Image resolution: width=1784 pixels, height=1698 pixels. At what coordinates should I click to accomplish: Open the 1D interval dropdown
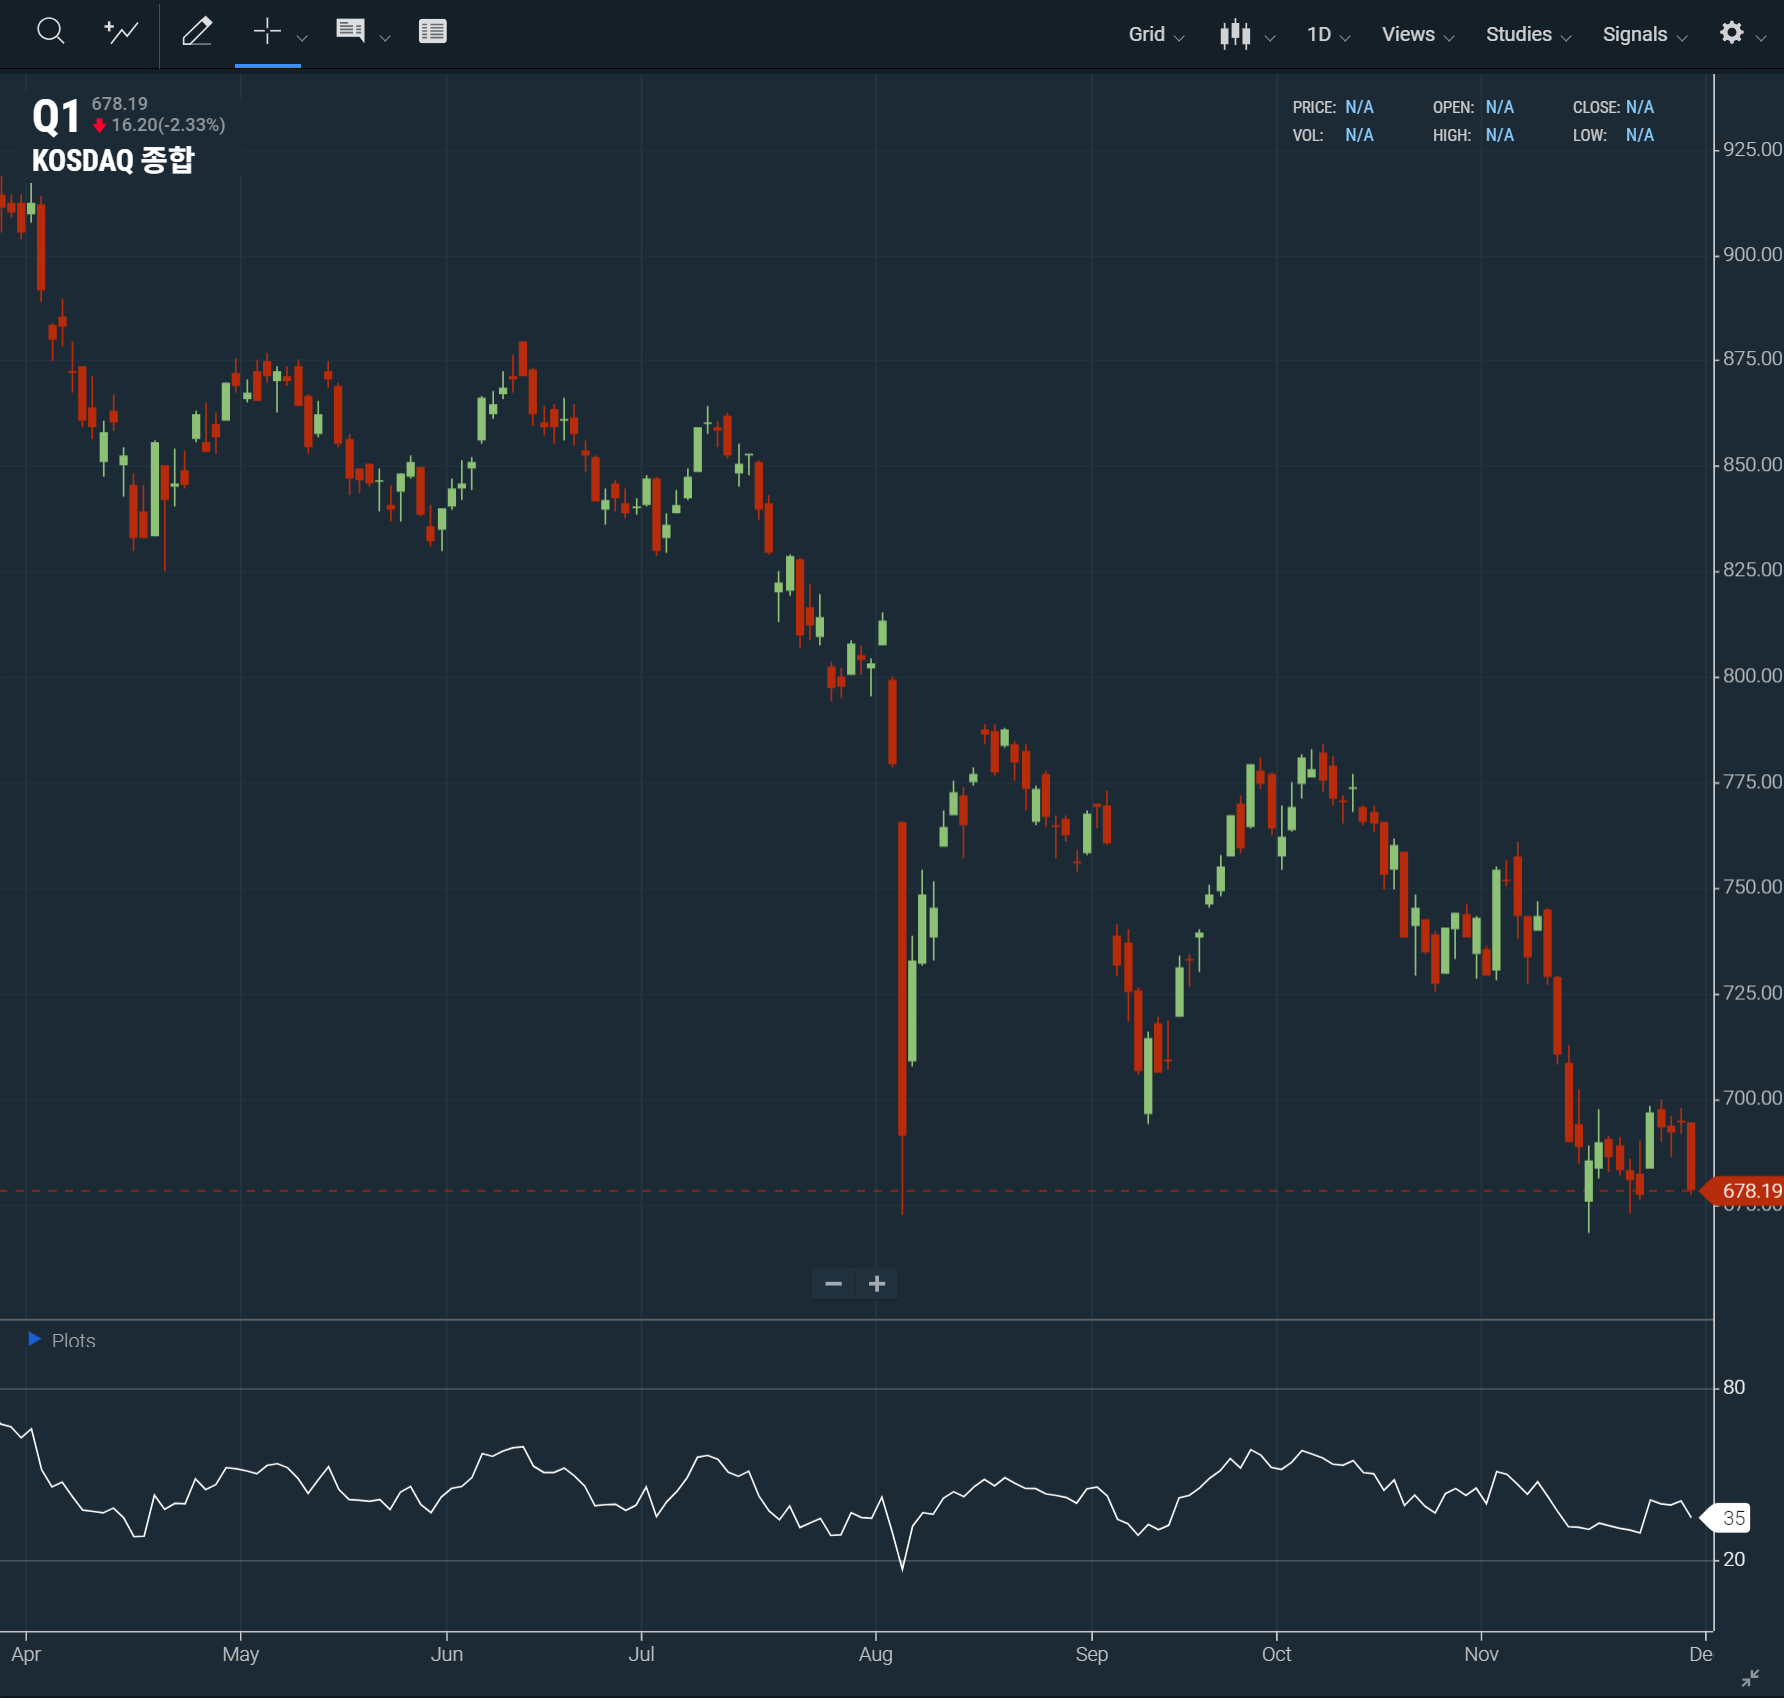tap(1328, 35)
